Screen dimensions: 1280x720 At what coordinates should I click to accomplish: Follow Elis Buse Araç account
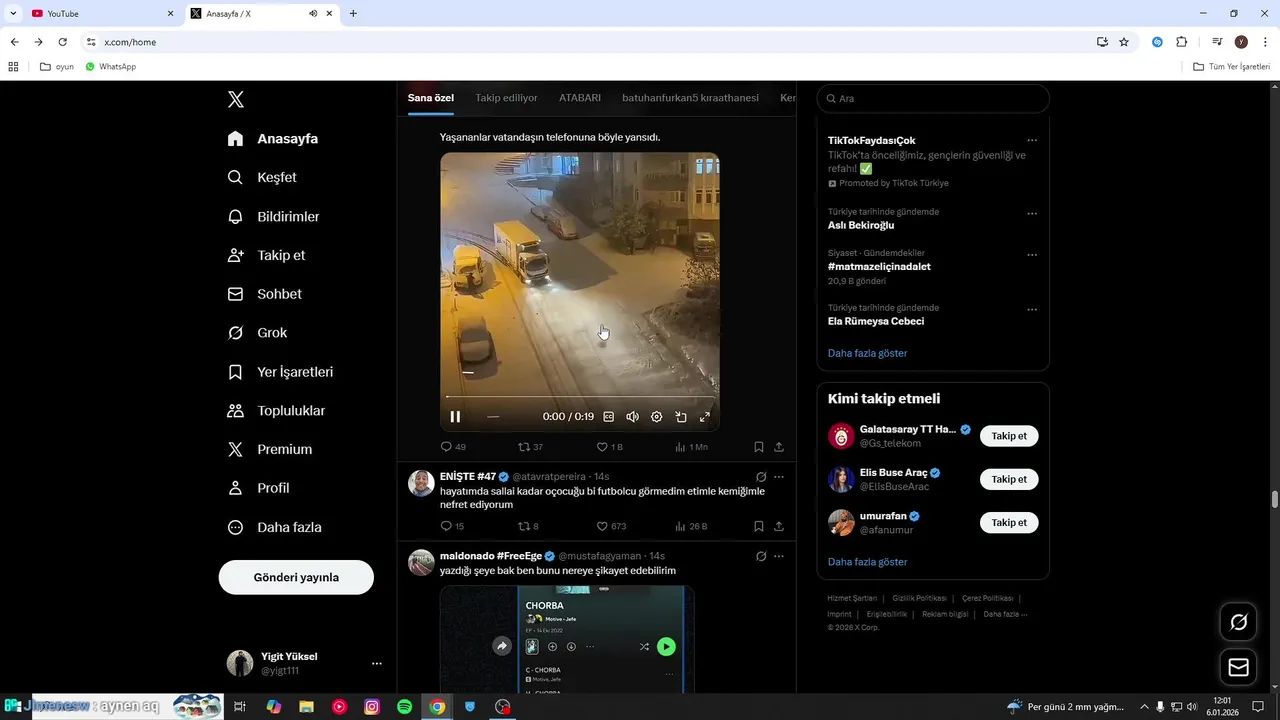pos(1009,479)
